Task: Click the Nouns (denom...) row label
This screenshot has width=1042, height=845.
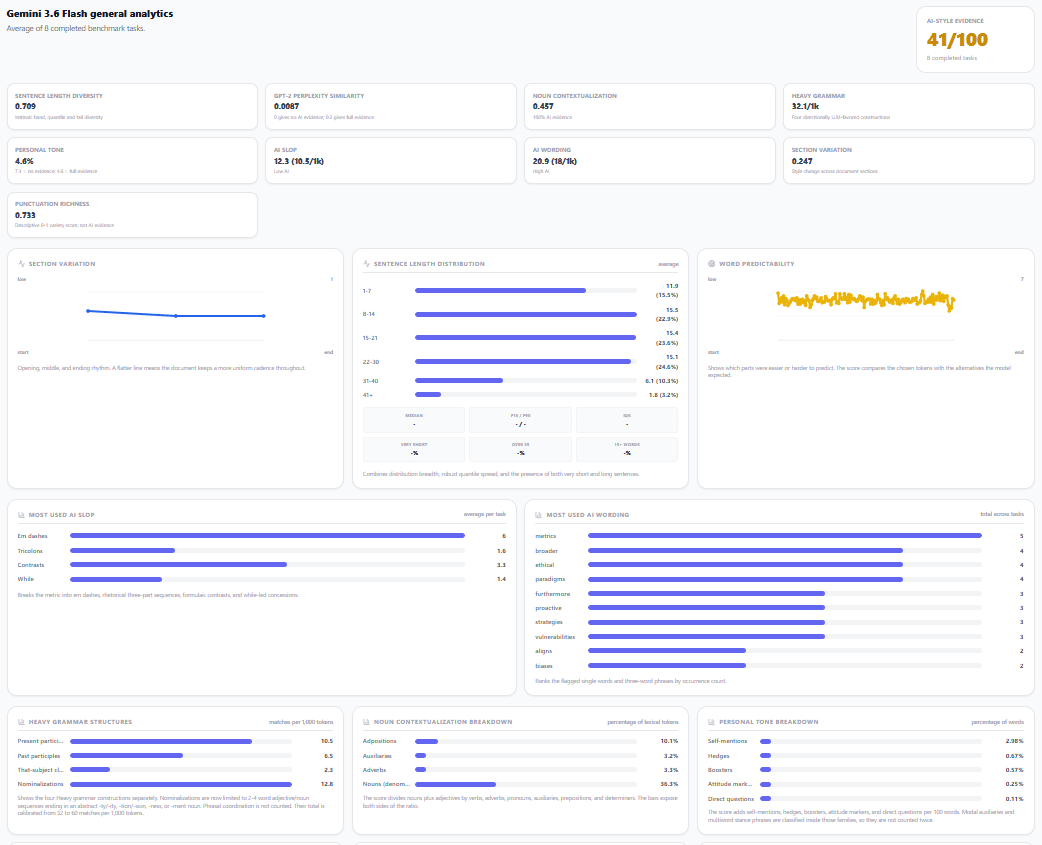Action: [386, 784]
